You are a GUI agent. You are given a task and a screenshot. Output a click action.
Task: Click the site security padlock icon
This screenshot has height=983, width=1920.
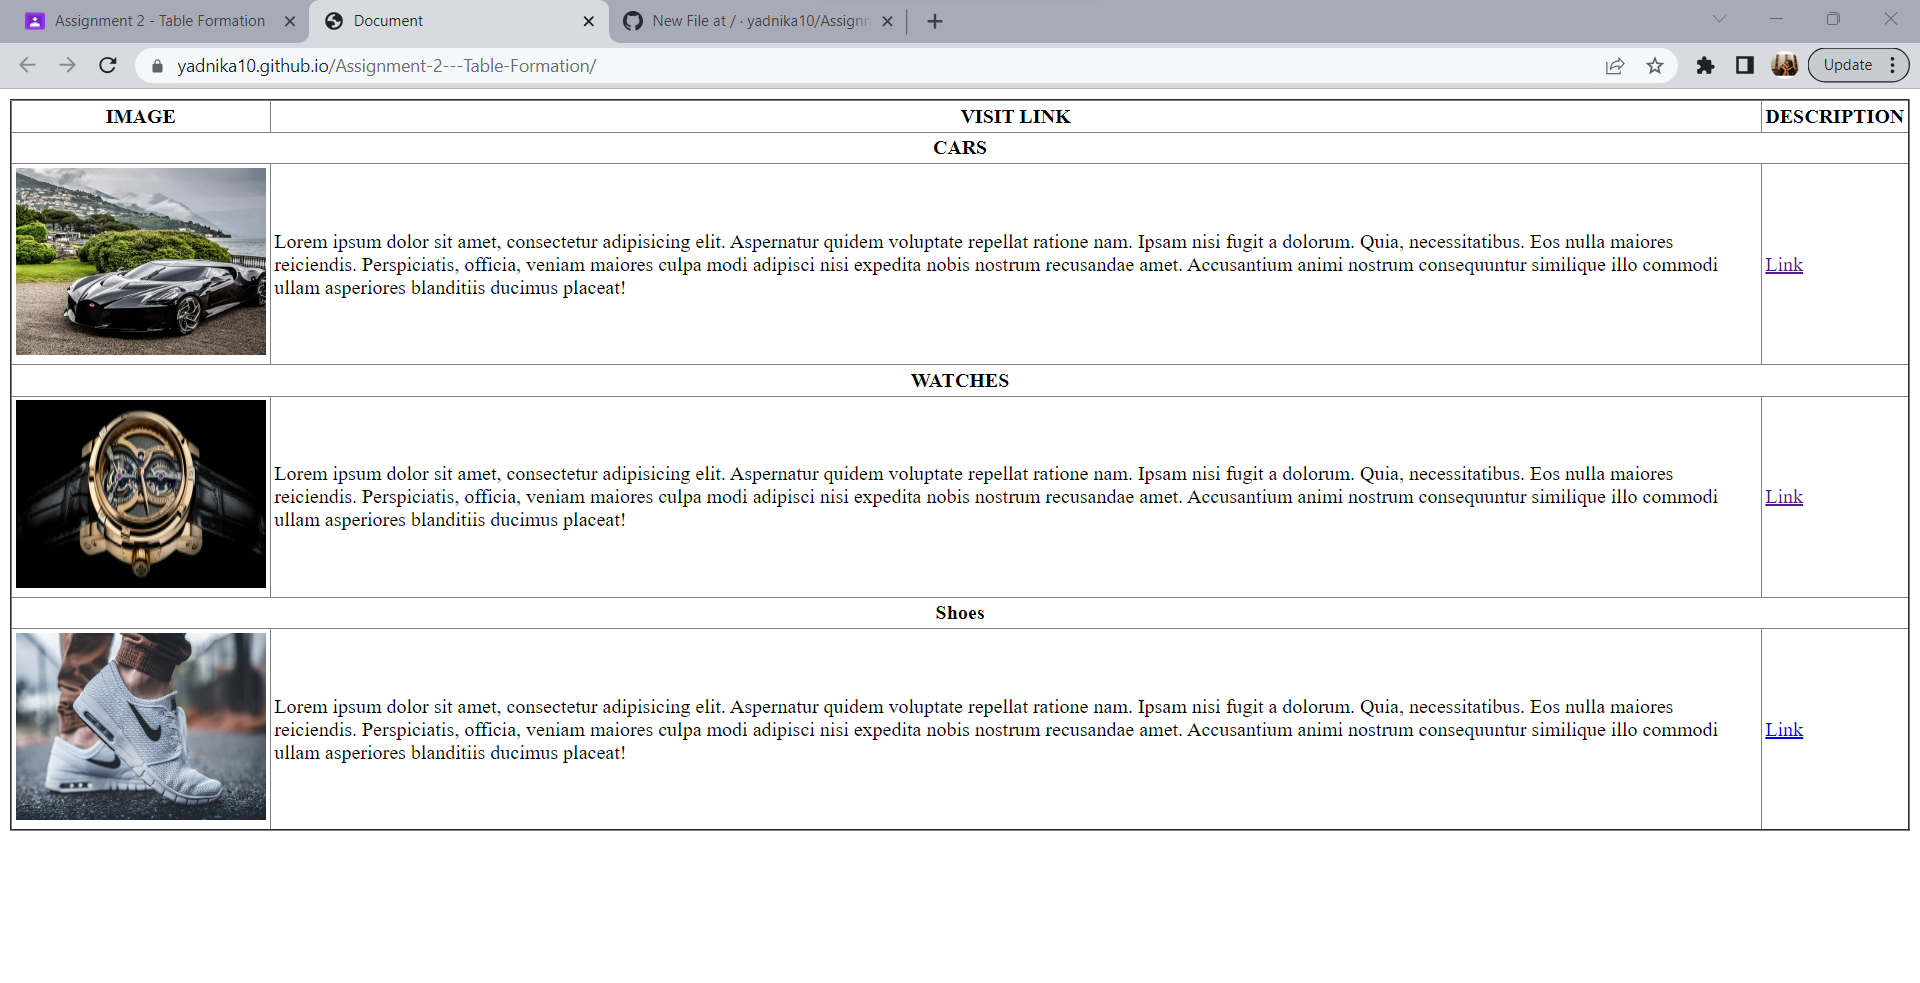point(157,66)
